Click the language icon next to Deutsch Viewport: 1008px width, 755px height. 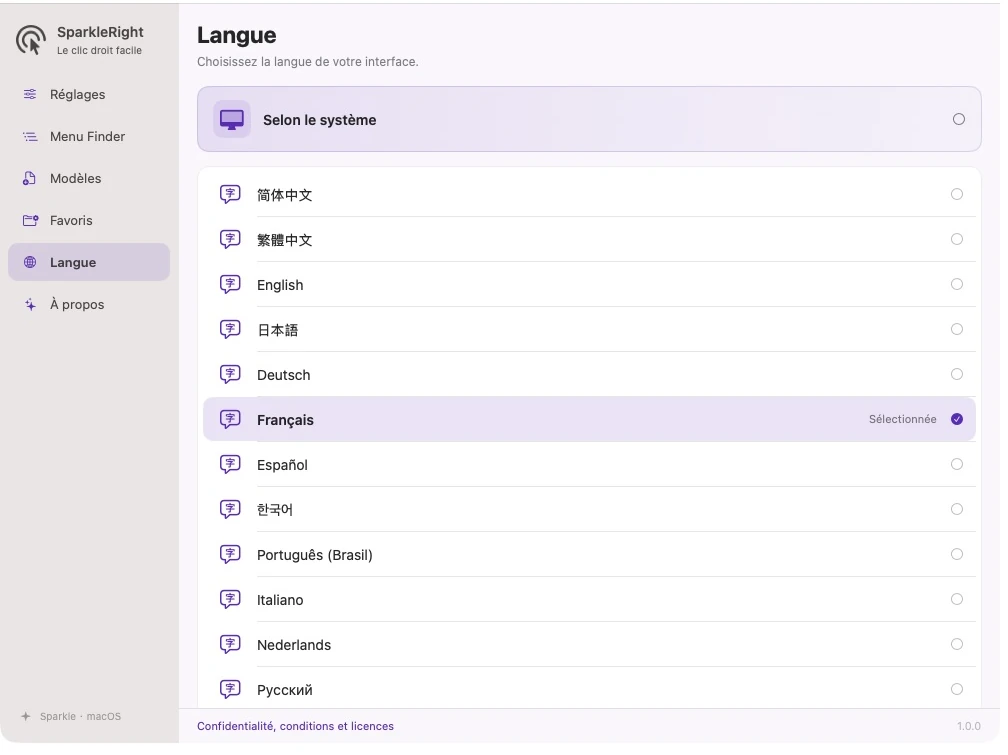coord(230,374)
